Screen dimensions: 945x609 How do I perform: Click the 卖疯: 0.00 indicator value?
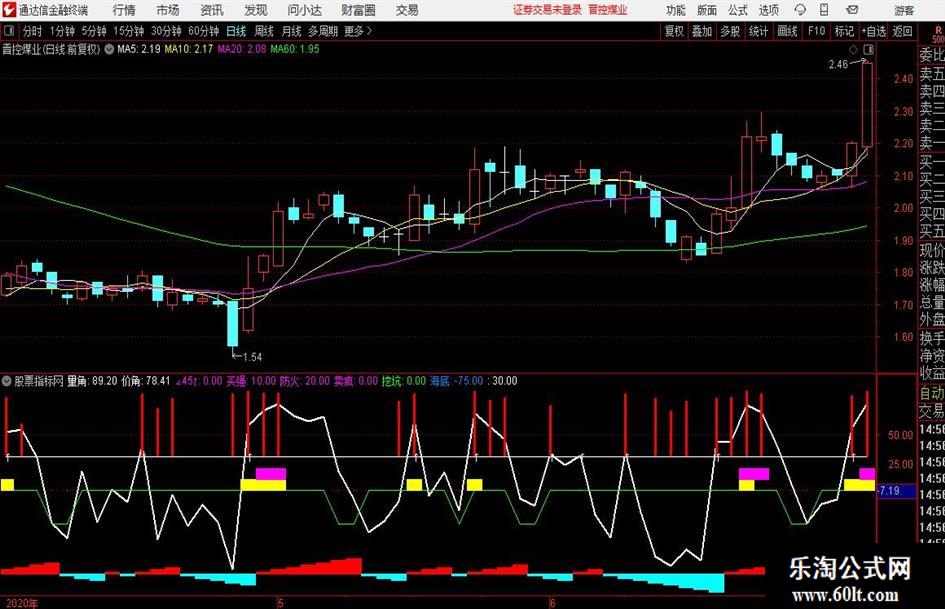pyautogui.click(x=356, y=381)
